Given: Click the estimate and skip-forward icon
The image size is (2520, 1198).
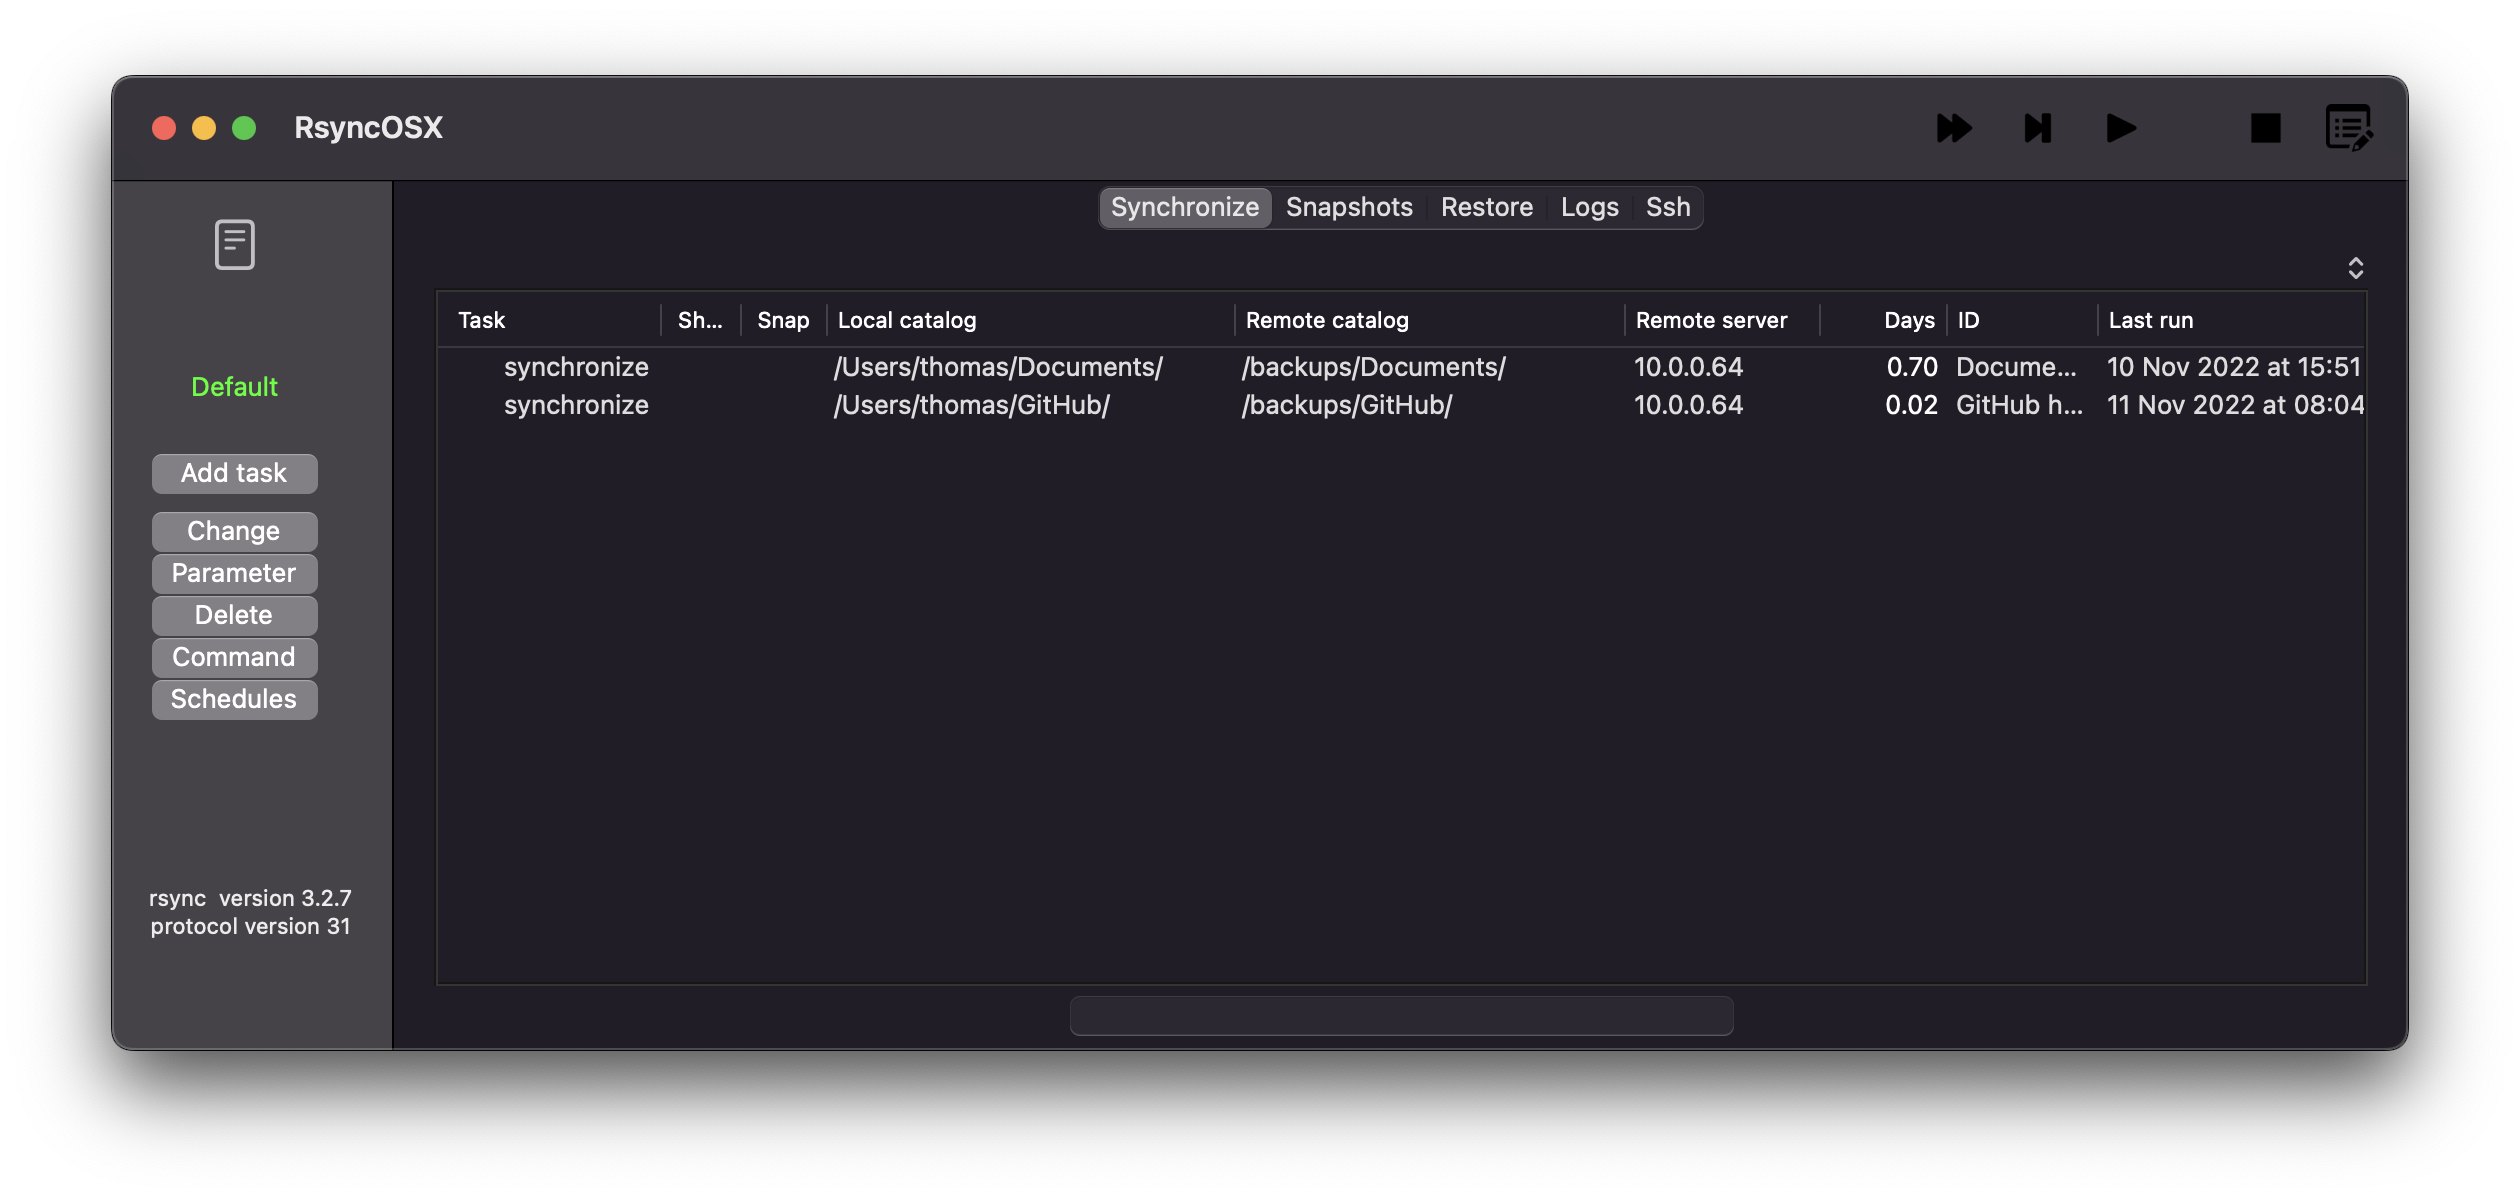Looking at the screenshot, I should (x=2037, y=128).
